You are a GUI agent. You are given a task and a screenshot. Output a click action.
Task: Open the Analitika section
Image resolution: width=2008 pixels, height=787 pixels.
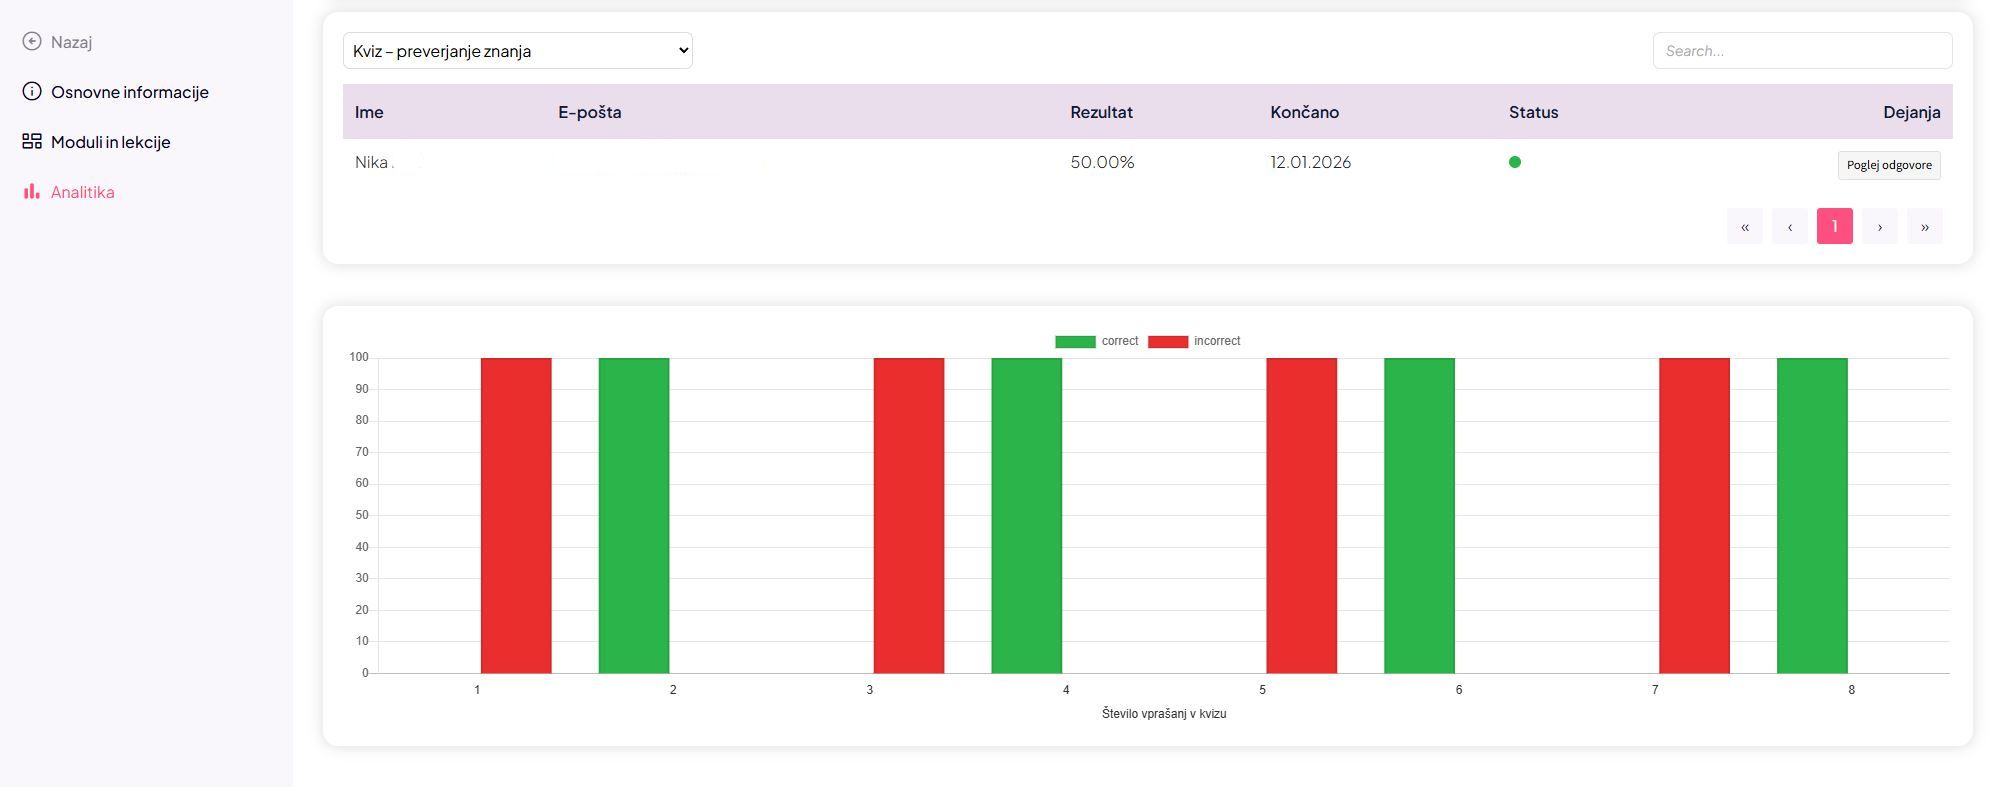pos(82,192)
